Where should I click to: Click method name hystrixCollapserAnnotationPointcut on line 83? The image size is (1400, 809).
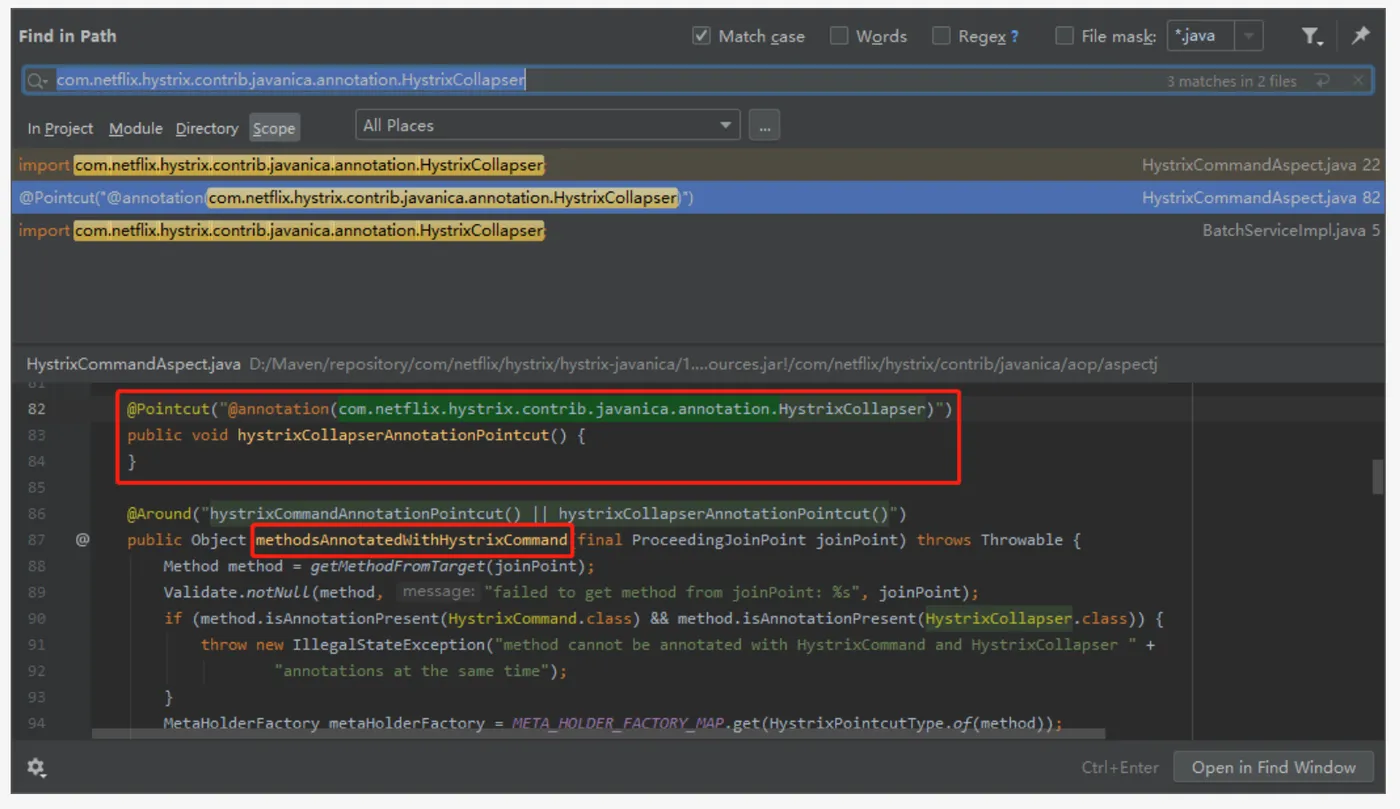pyautogui.click(x=394, y=435)
